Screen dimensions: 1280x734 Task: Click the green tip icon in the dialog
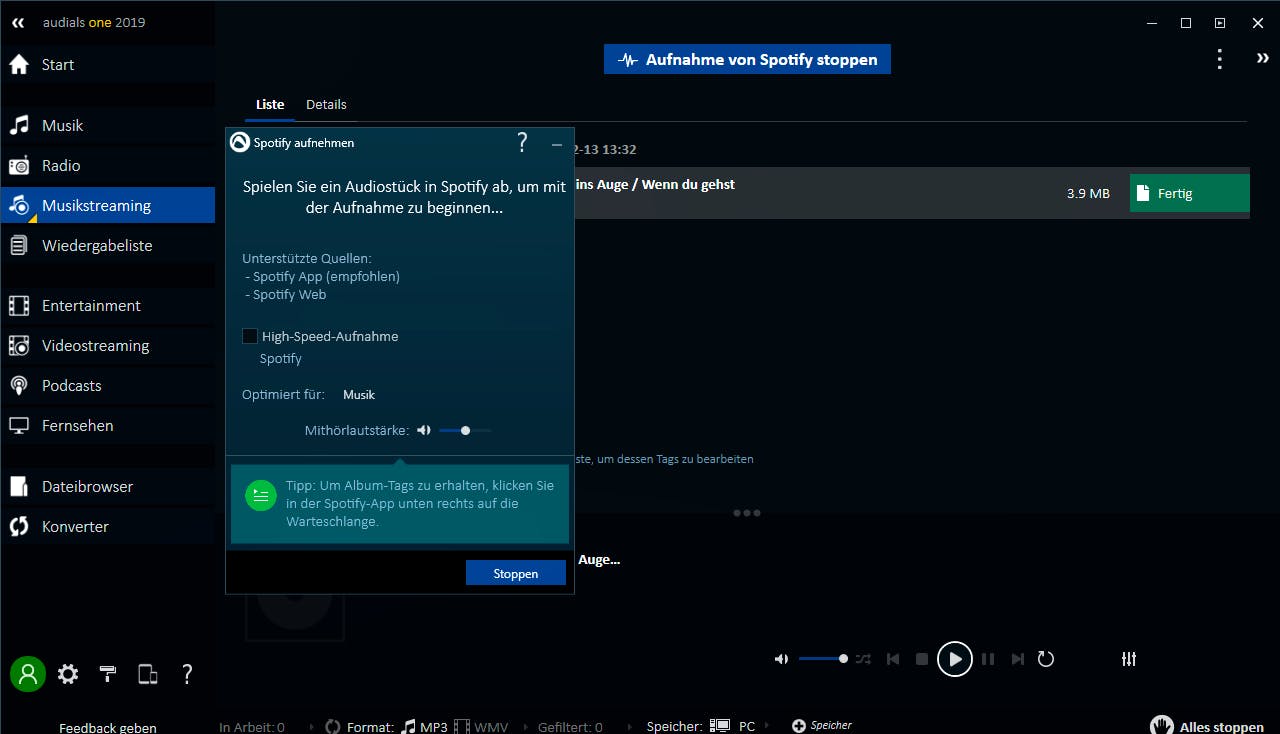261,495
